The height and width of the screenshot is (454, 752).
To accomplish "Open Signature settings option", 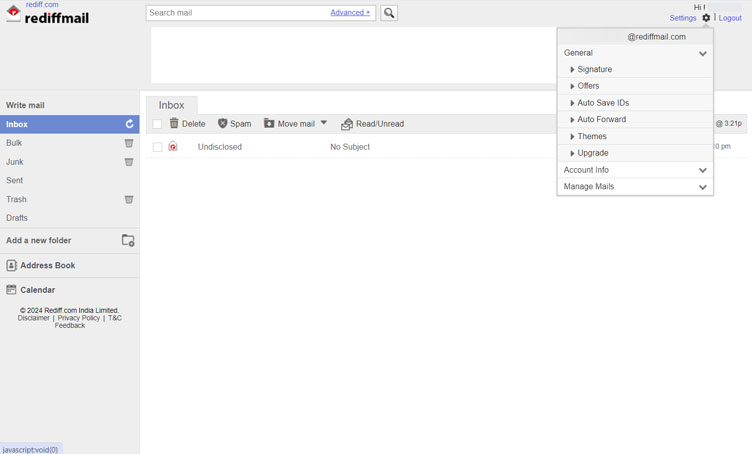I will point(594,70).
